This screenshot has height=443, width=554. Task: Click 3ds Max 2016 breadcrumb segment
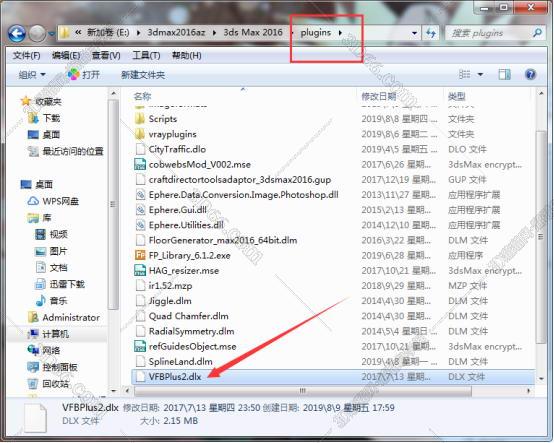(x=253, y=33)
